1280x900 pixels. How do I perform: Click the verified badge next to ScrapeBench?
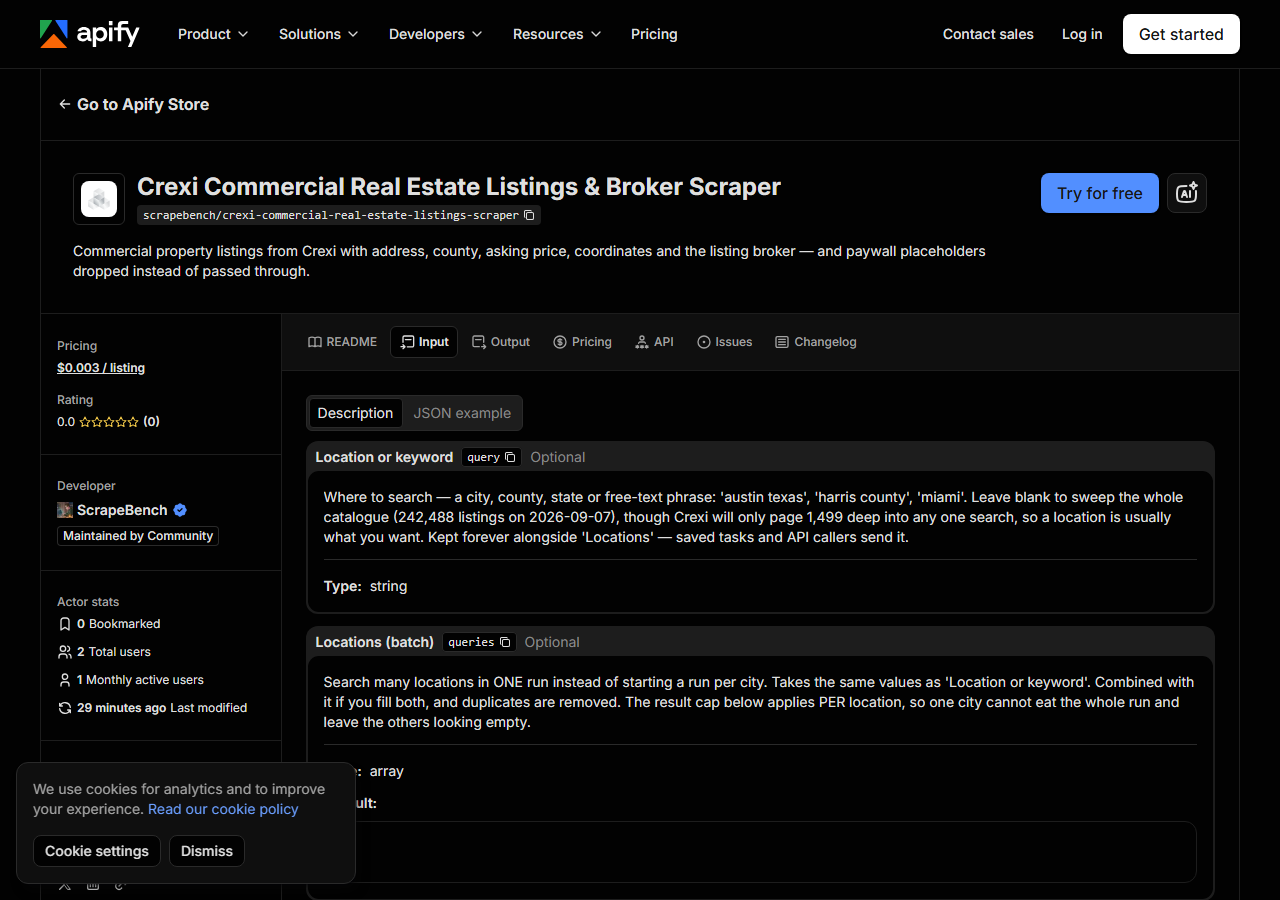180,510
